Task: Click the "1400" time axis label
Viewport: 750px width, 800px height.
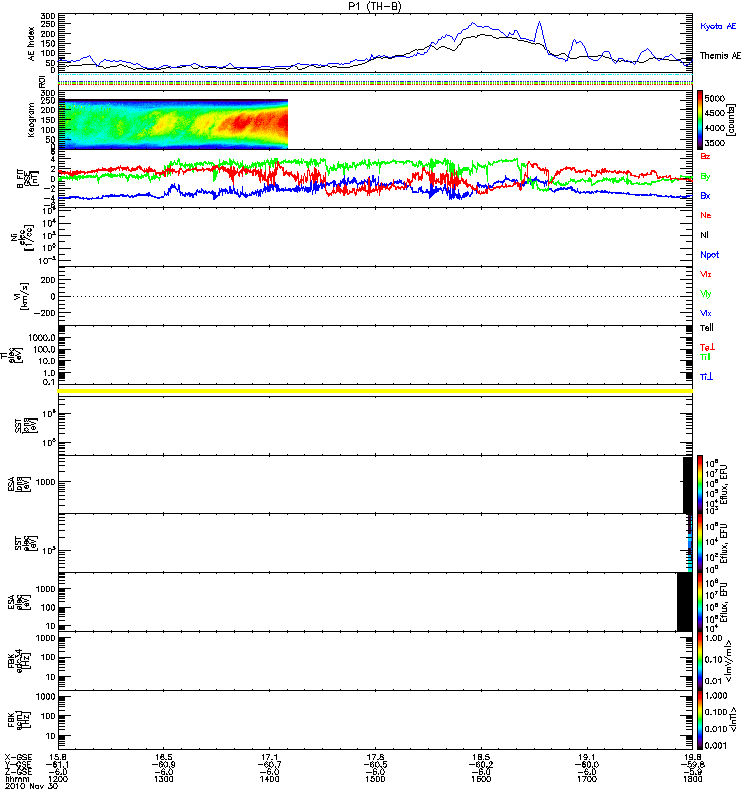Action: point(269,779)
